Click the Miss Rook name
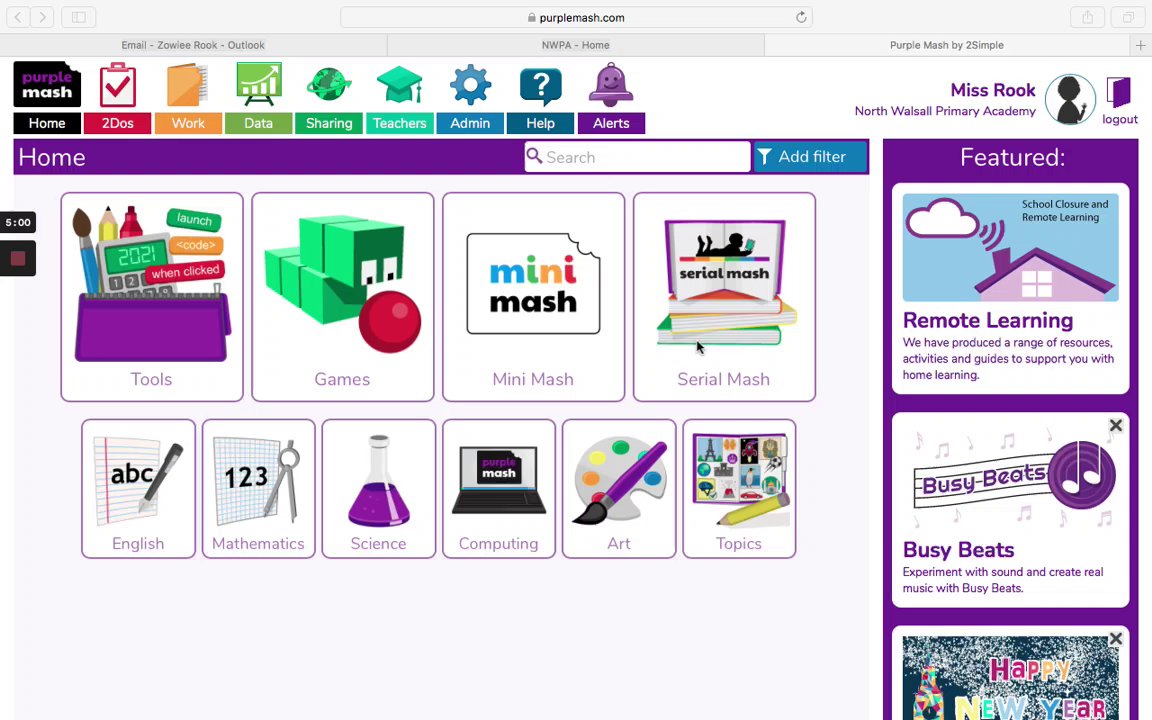The width and height of the screenshot is (1152, 720). point(993,90)
